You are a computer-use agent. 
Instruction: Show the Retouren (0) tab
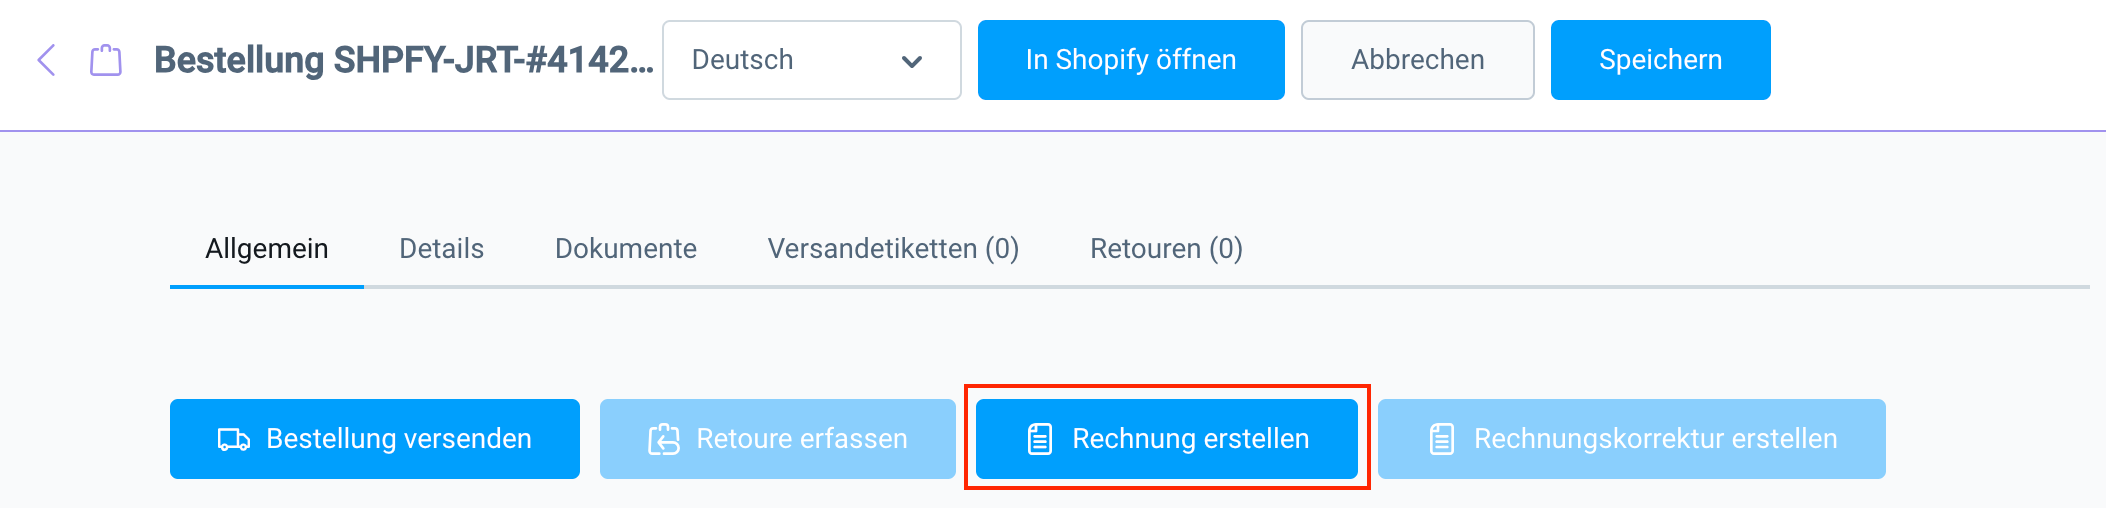pyautogui.click(x=1166, y=249)
